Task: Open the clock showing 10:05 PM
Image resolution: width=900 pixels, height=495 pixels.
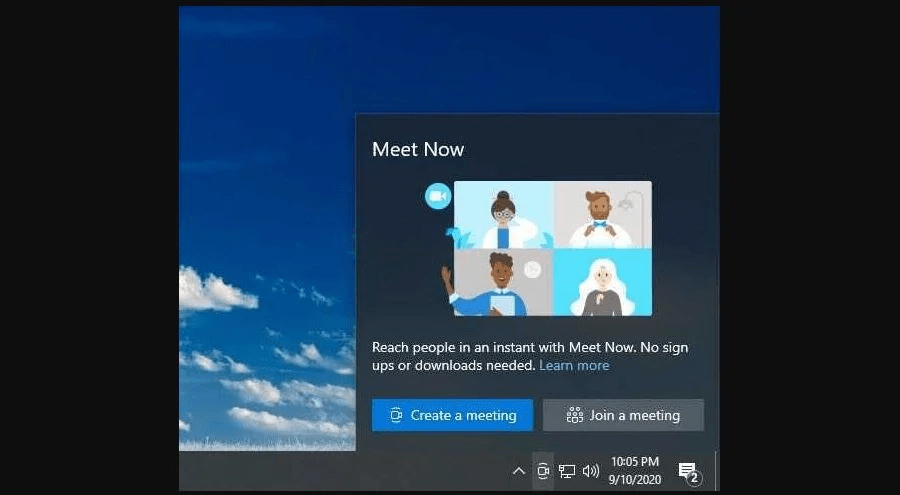Action: (x=635, y=470)
